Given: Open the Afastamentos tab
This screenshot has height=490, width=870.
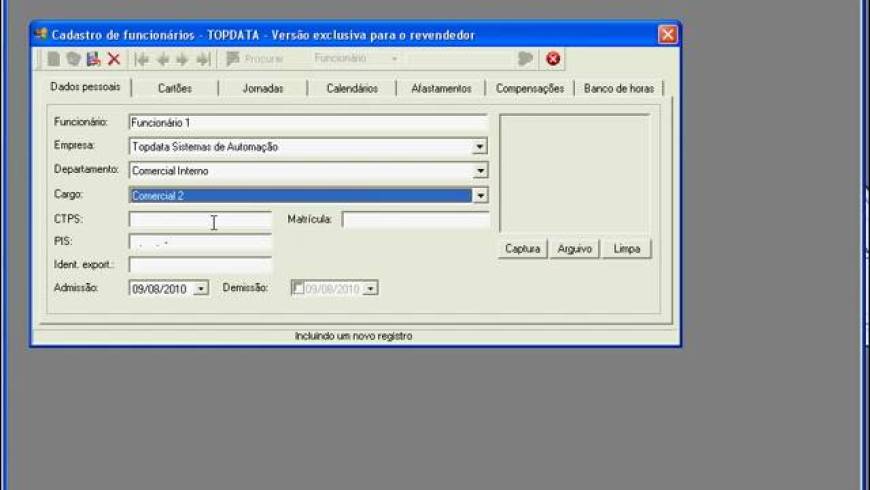Looking at the screenshot, I should tap(441, 88).
